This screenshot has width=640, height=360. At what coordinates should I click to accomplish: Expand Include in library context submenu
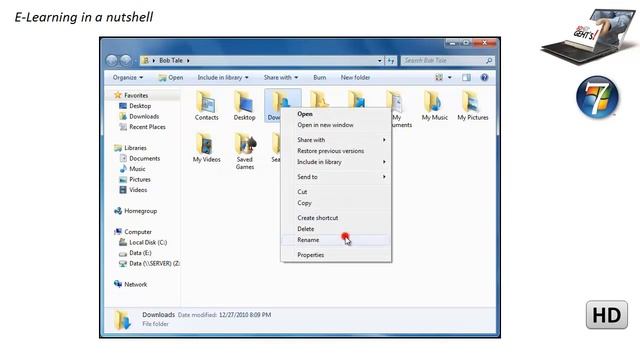[x=336, y=162]
